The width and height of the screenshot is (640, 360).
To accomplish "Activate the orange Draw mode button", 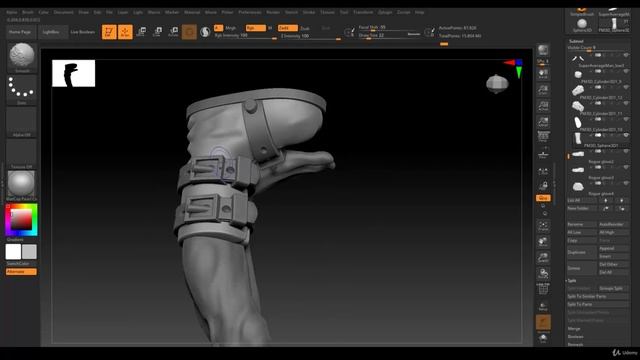I will point(125,32).
